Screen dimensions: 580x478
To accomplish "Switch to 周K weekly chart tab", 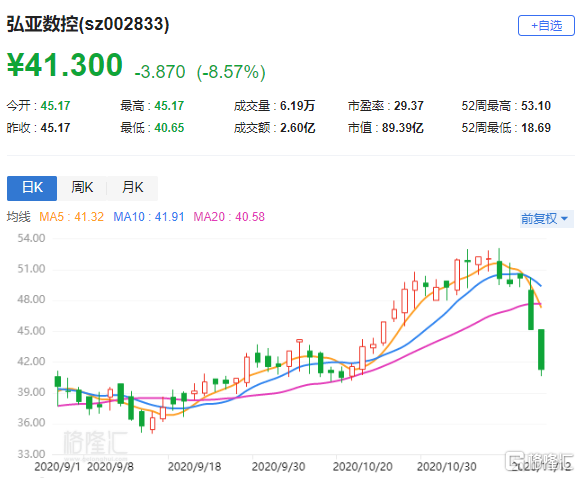I will click(x=82, y=188).
